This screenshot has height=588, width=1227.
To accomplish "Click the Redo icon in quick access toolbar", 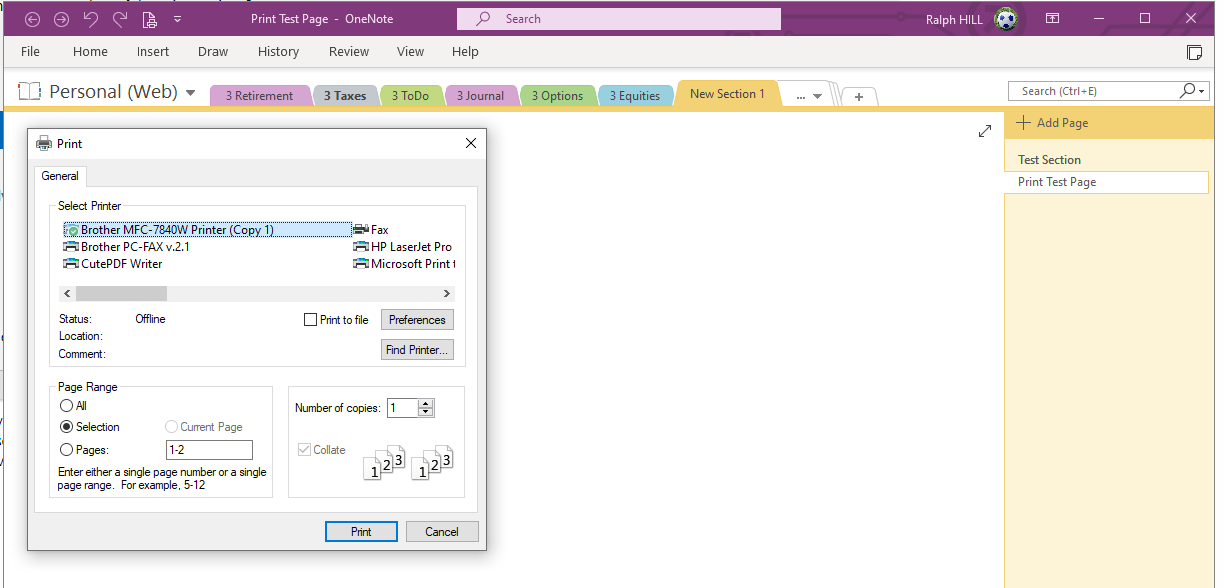I will [x=118, y=18].
